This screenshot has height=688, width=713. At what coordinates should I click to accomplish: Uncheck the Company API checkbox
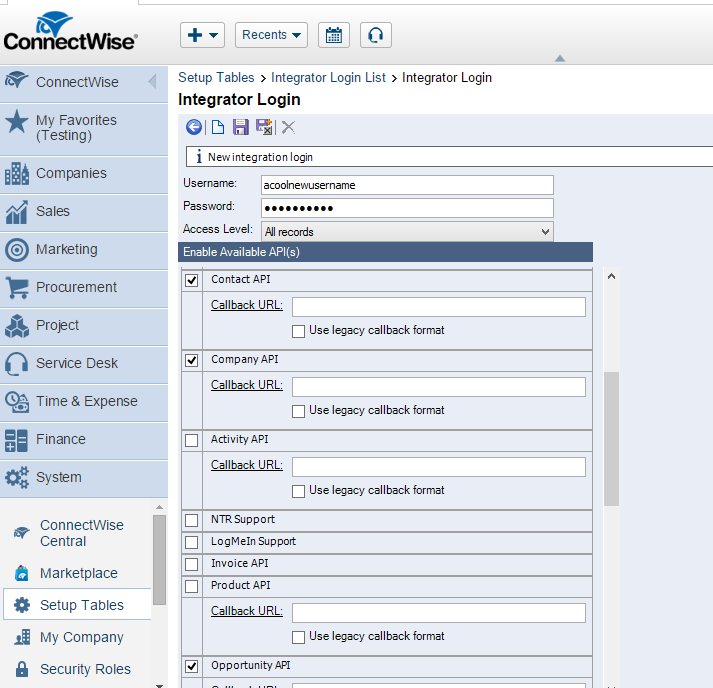point(191,360)
